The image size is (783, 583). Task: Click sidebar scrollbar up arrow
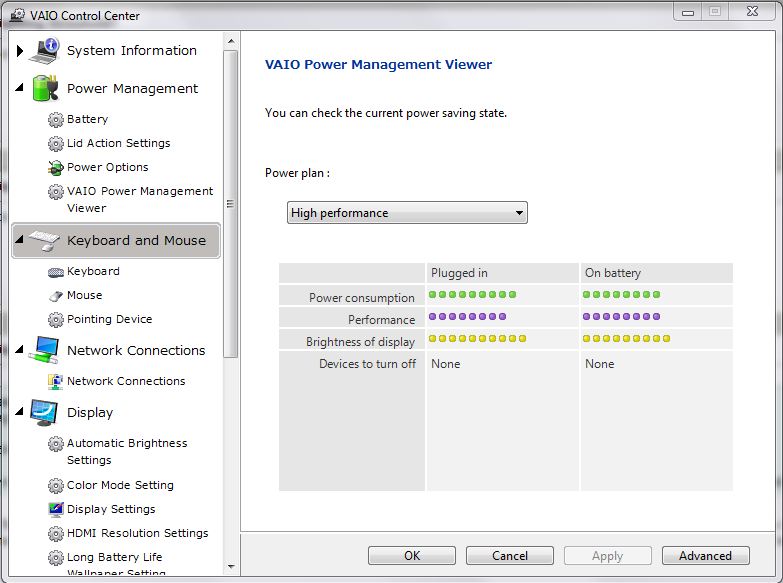[231, 41]
